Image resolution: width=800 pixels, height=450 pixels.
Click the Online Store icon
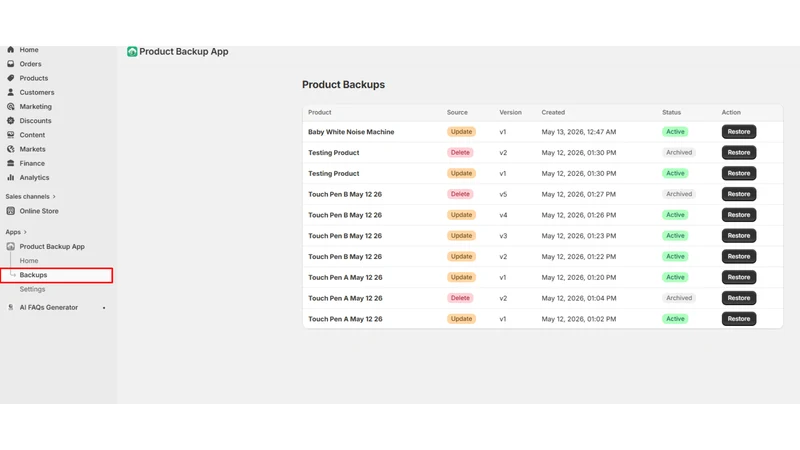coord(10,211)
